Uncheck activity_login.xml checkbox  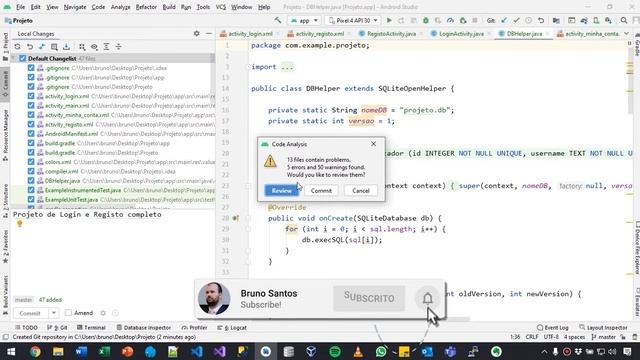point(31,96)
